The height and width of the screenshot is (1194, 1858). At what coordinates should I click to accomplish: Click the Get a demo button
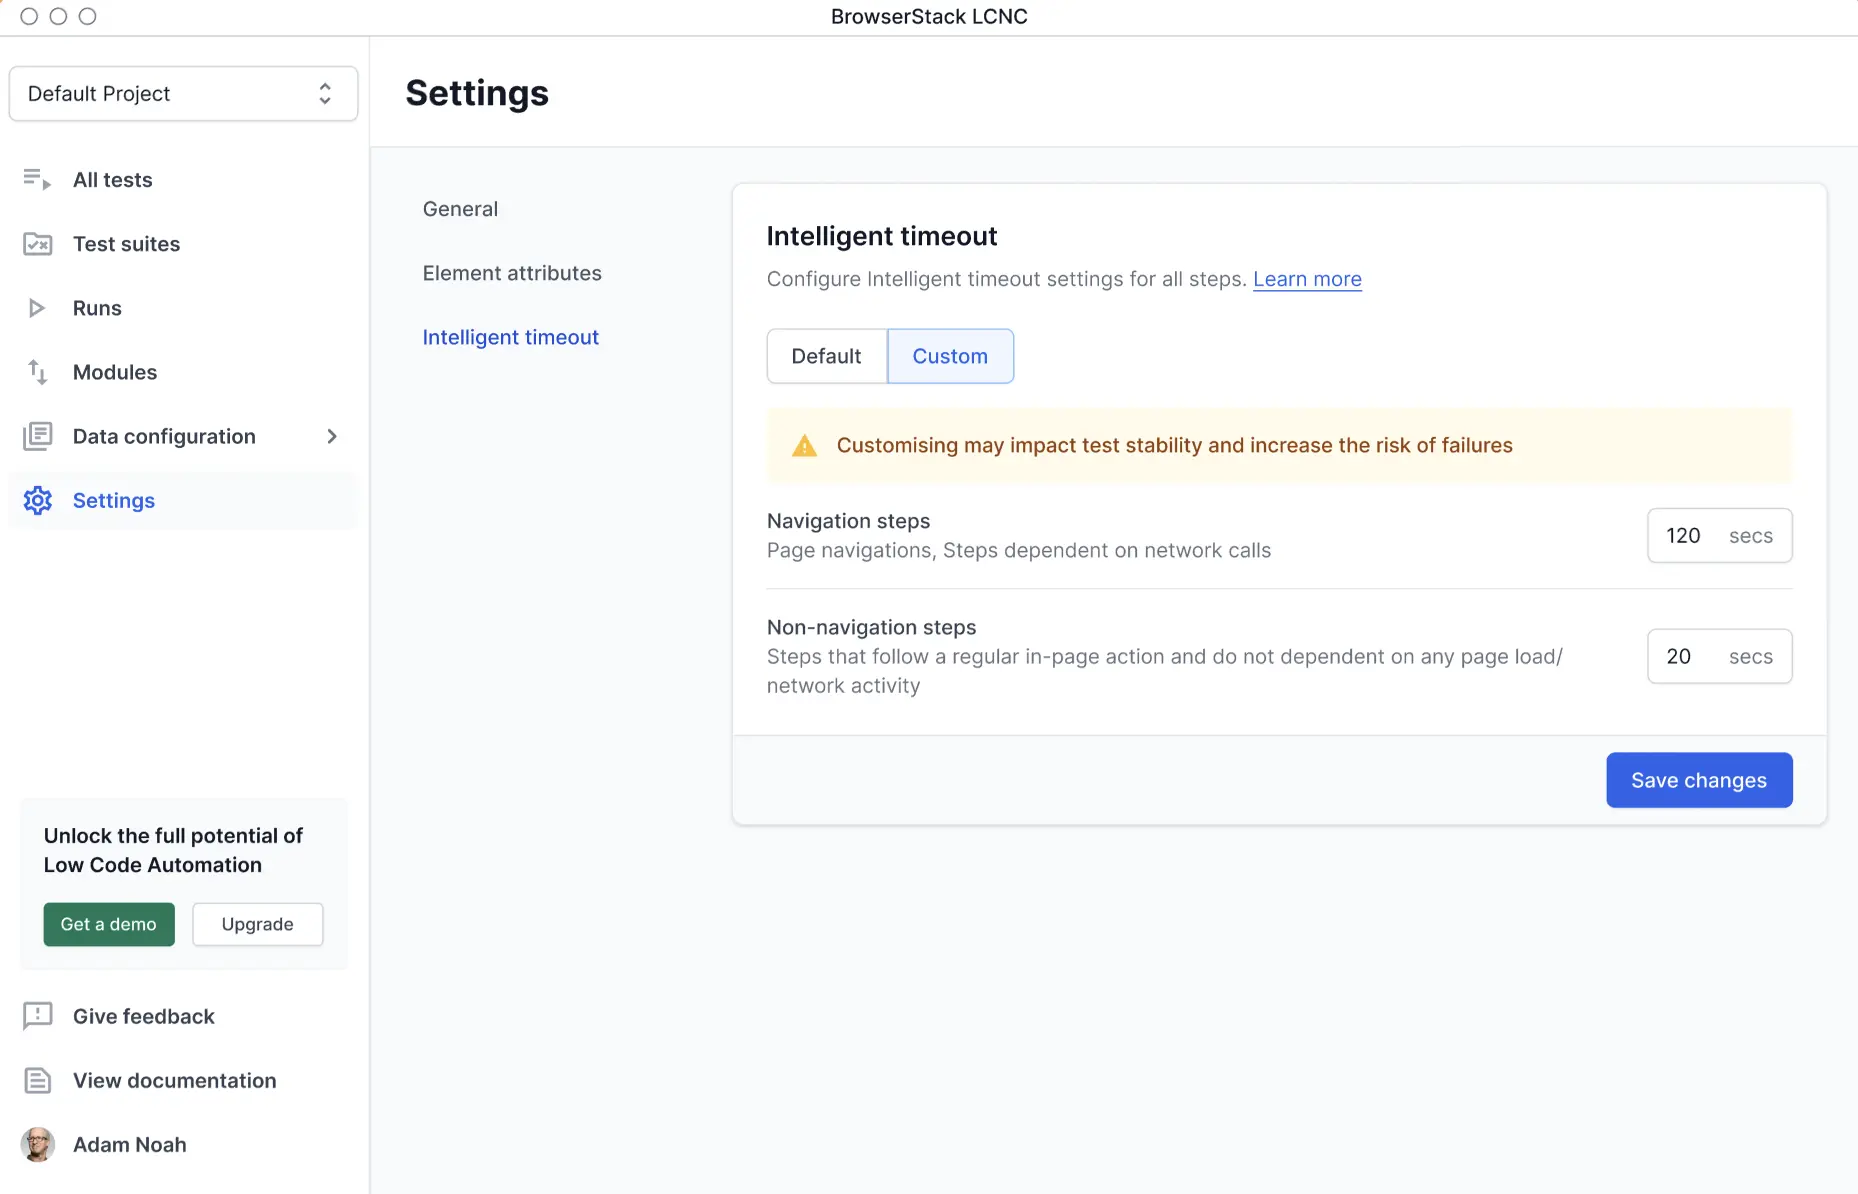click(109, 924)
